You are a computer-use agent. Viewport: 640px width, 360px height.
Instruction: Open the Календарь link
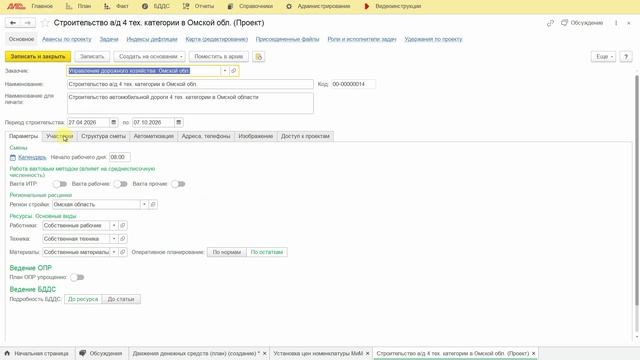point(32,157)
